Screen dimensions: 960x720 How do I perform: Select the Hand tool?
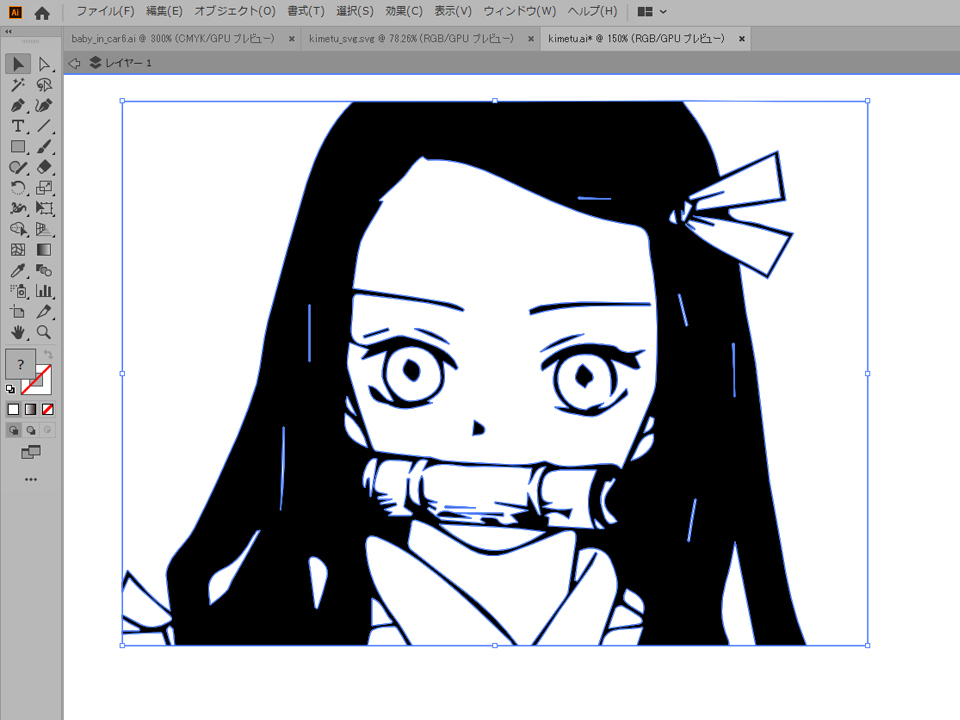18,332
